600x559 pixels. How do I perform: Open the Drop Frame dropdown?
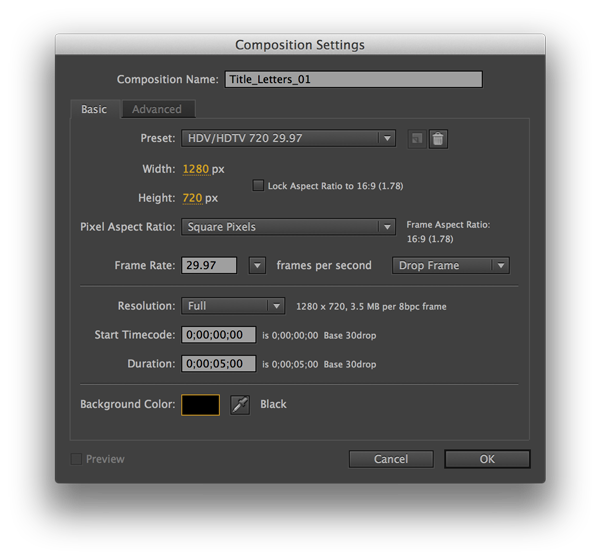tap(453, 266)
